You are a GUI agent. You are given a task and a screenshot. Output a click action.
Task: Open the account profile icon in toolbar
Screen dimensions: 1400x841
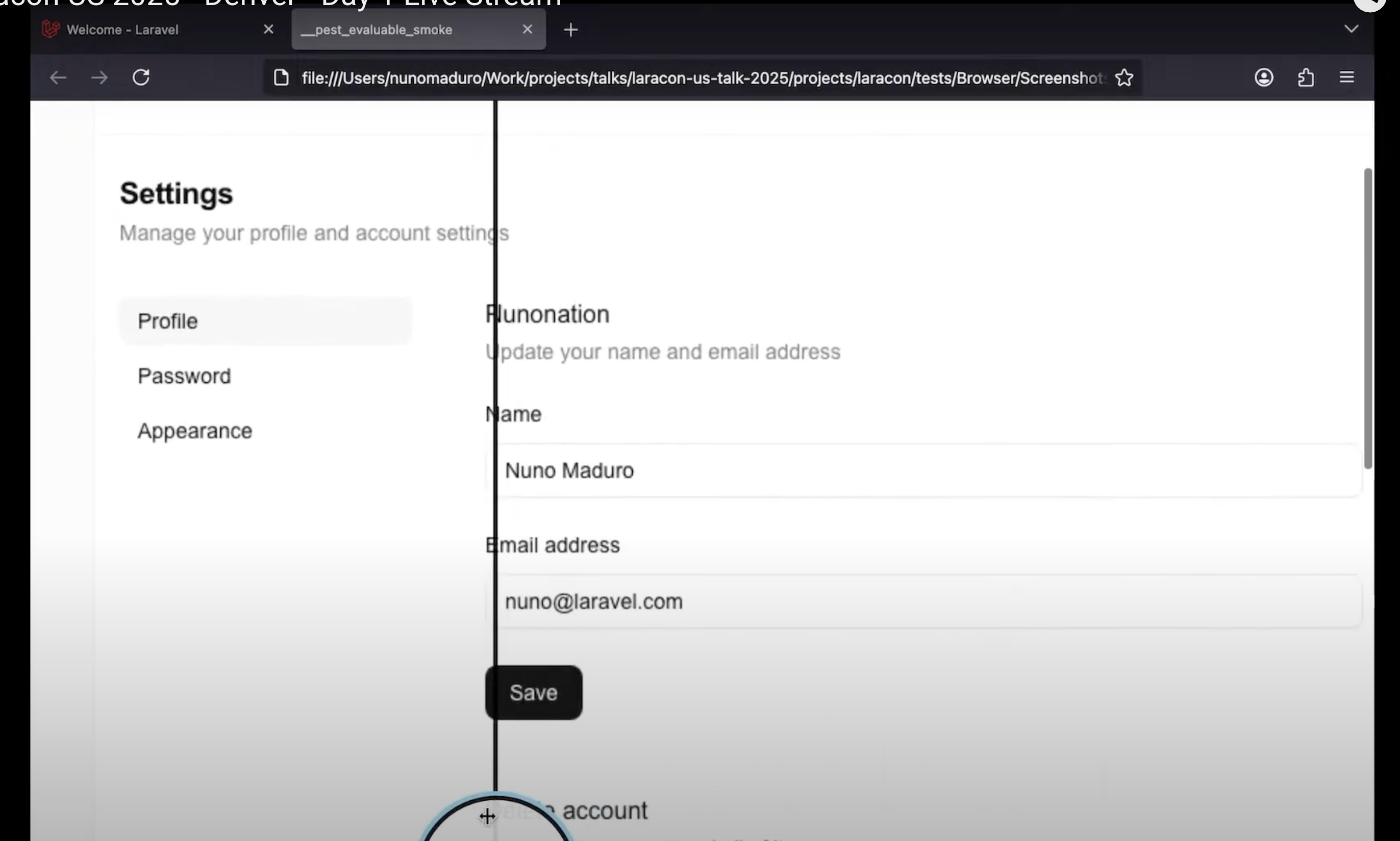pyautogui.click(x=1264, y=77)
